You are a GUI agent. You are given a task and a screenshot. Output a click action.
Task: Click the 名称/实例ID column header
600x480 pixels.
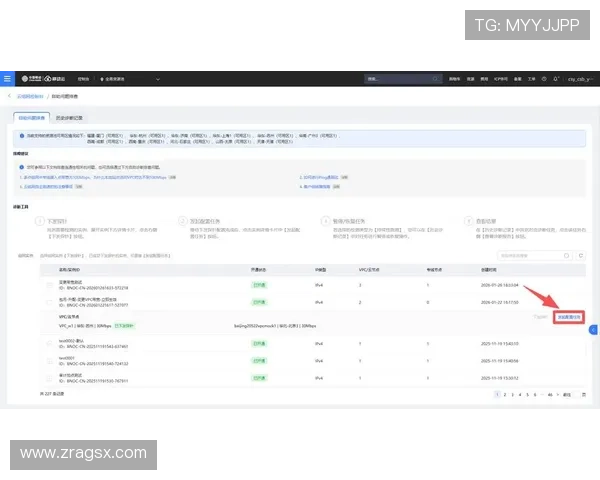[x=69, y=270]
